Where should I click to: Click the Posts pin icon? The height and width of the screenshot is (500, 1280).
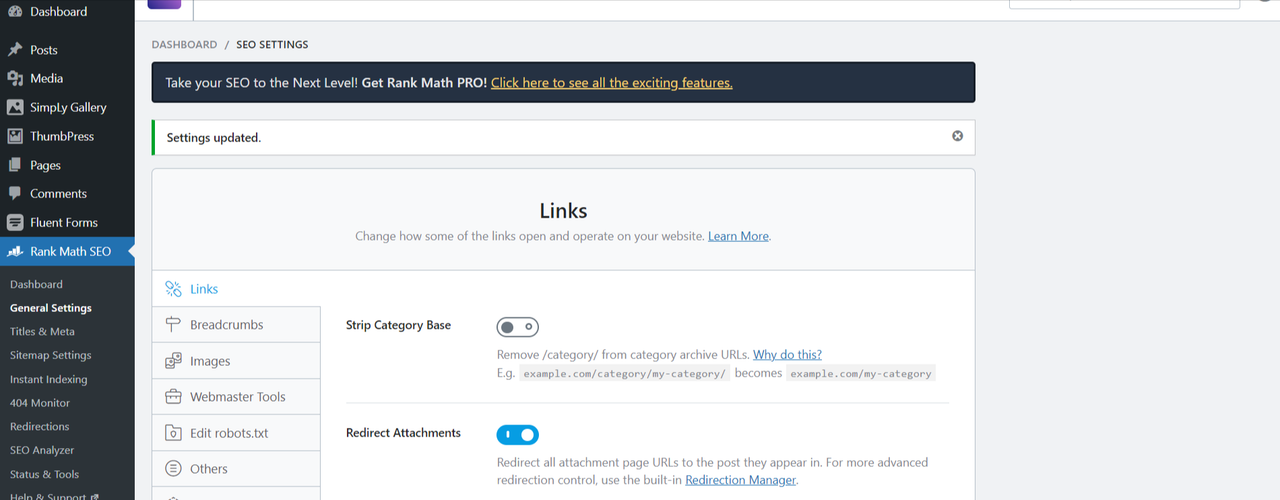15,50
